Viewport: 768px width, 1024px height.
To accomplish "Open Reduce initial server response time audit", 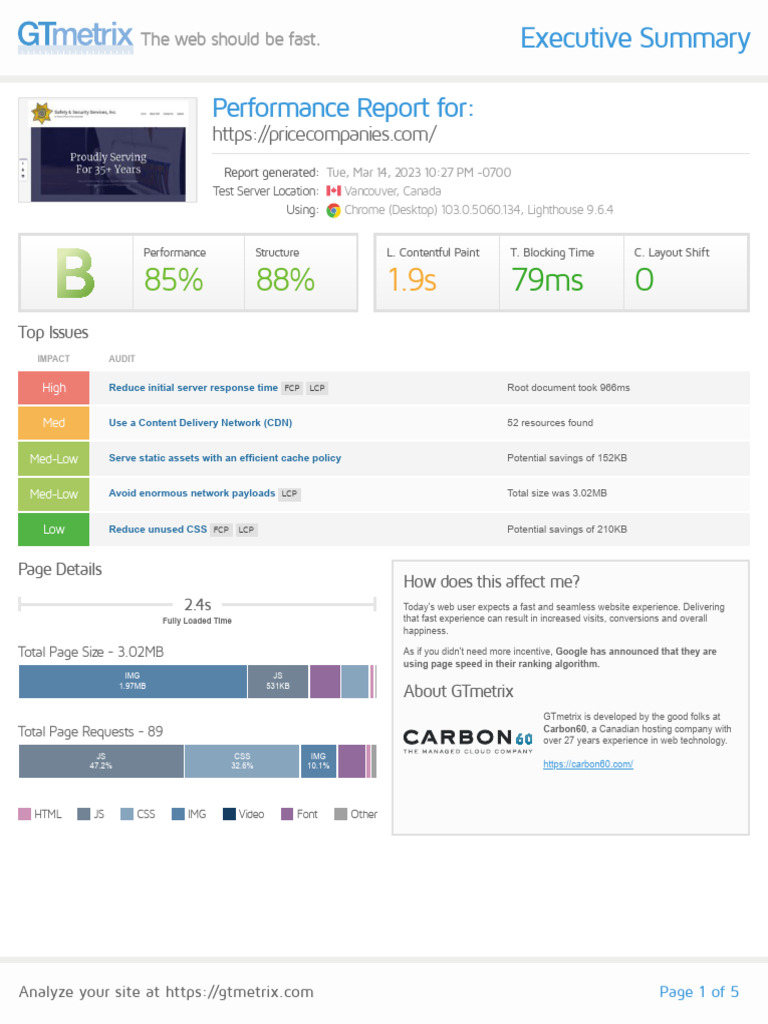I will click(193, 388).
